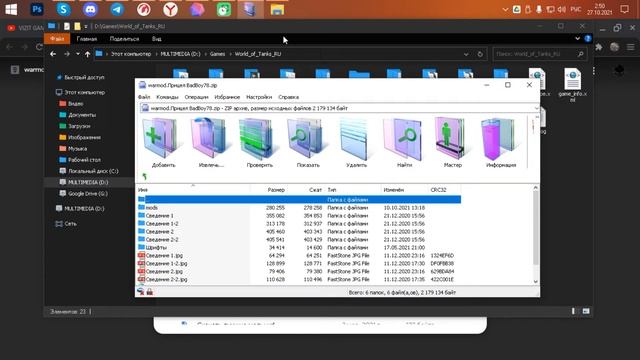This screenshot has width=640, height=360.
Task: Open Explorer help icon
Action: point(588,39)
